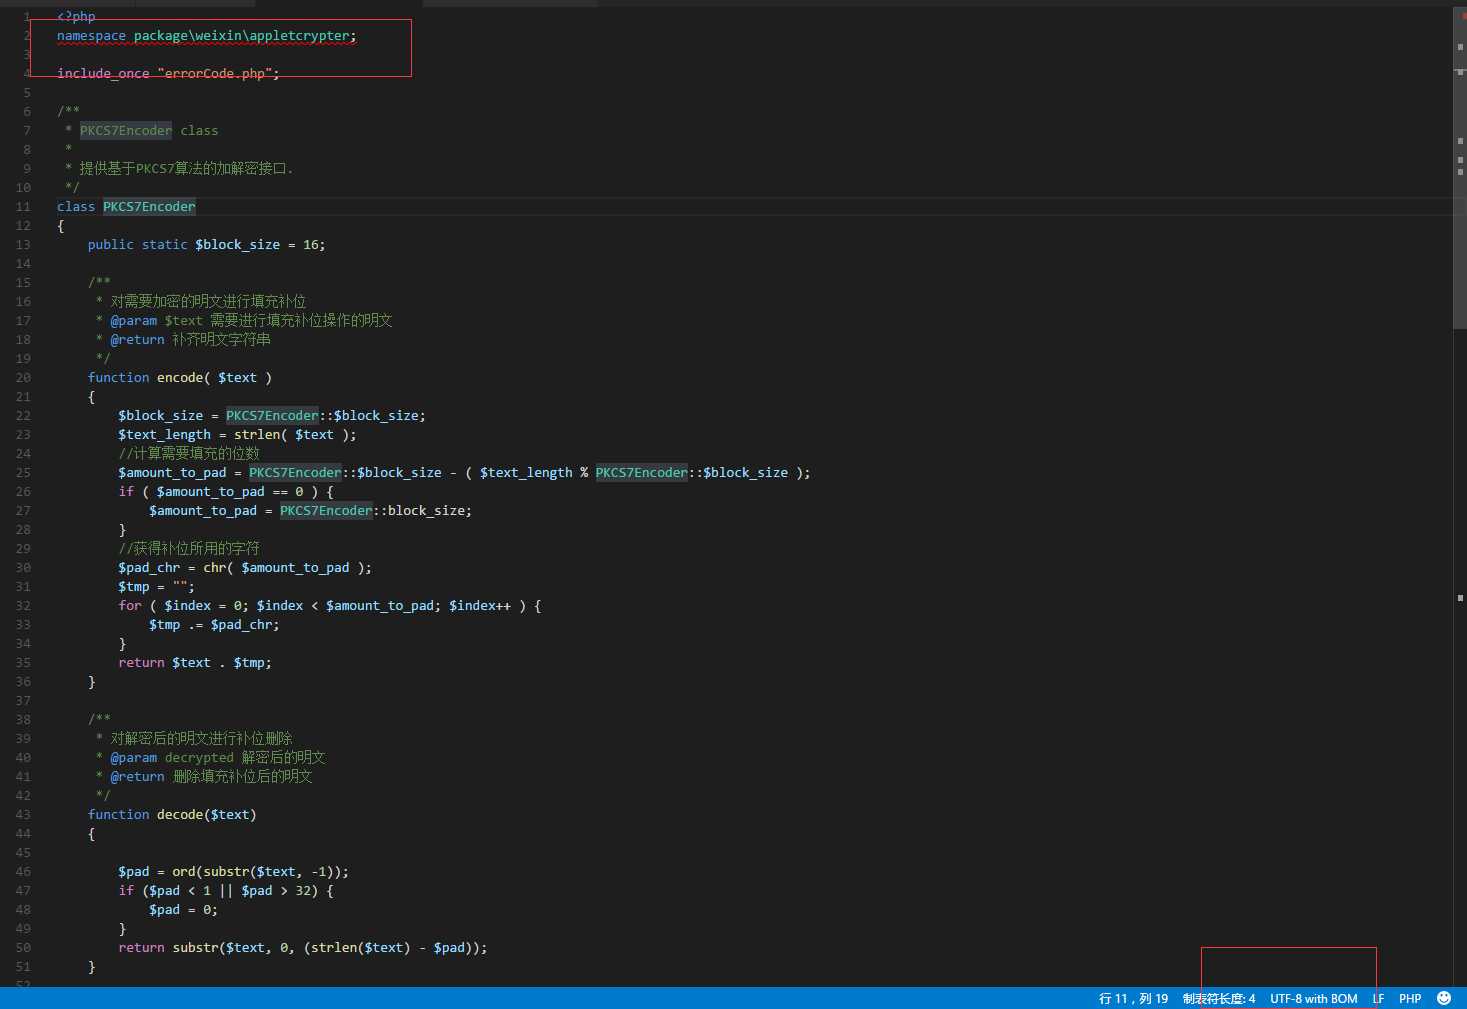1467x1009 pixels.
Task: Click the "errorCode.php" include string
Action: 214,74
